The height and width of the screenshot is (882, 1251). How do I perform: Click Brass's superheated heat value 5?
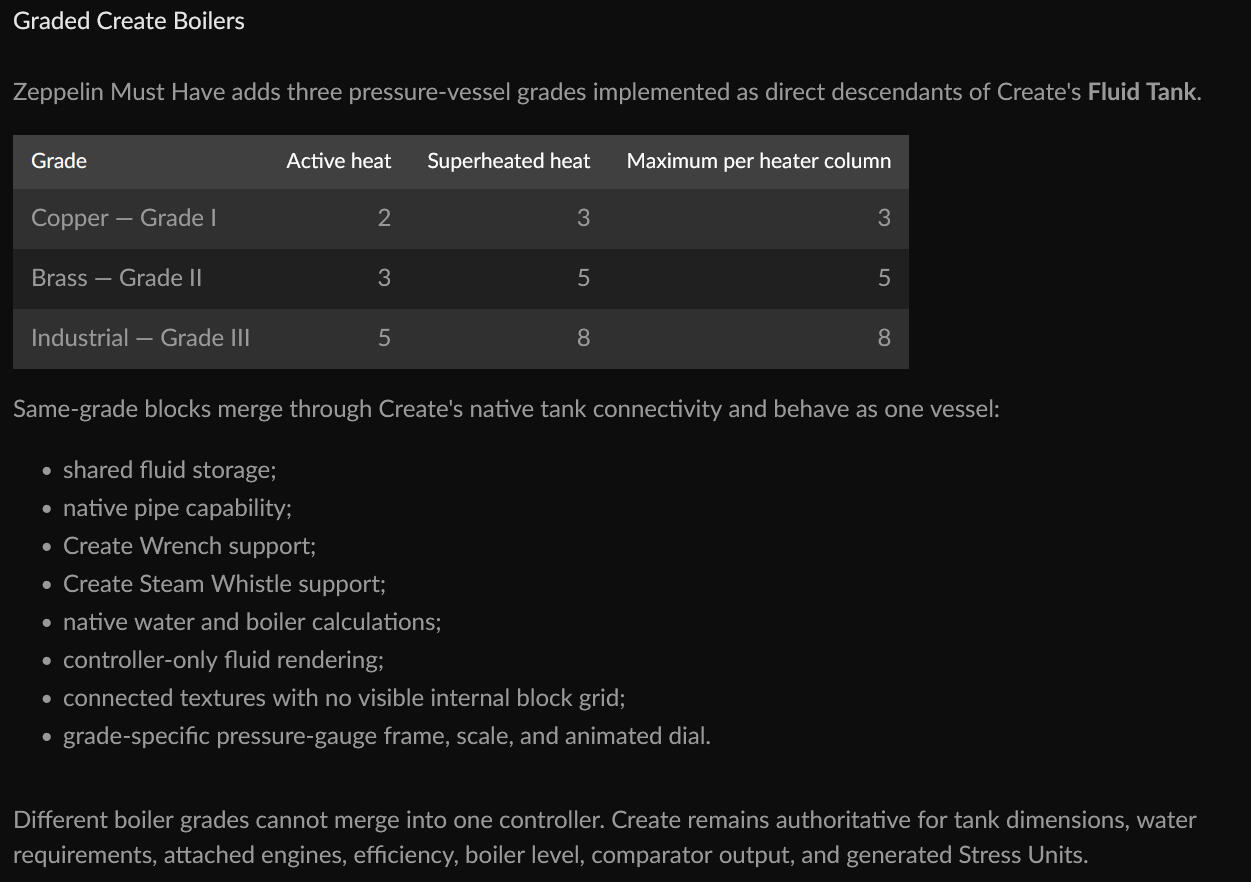coord(583,278)
